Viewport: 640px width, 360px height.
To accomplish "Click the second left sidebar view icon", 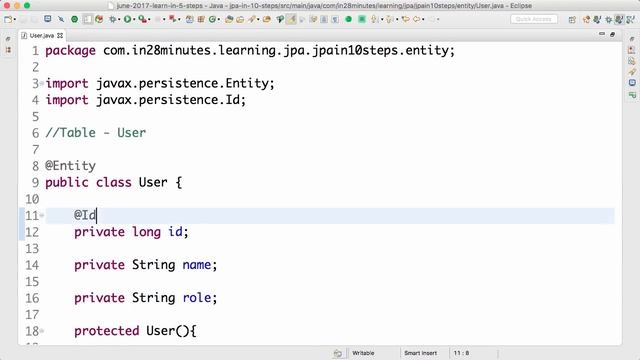I will [8, 50].
